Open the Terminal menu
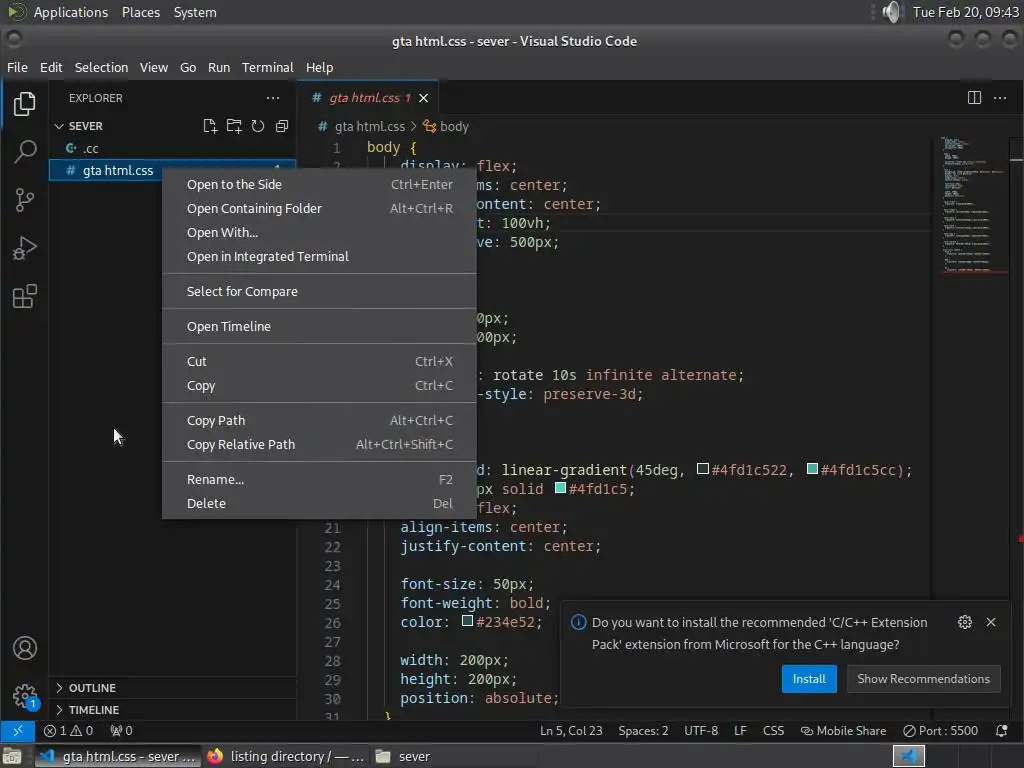 [267, 67]
